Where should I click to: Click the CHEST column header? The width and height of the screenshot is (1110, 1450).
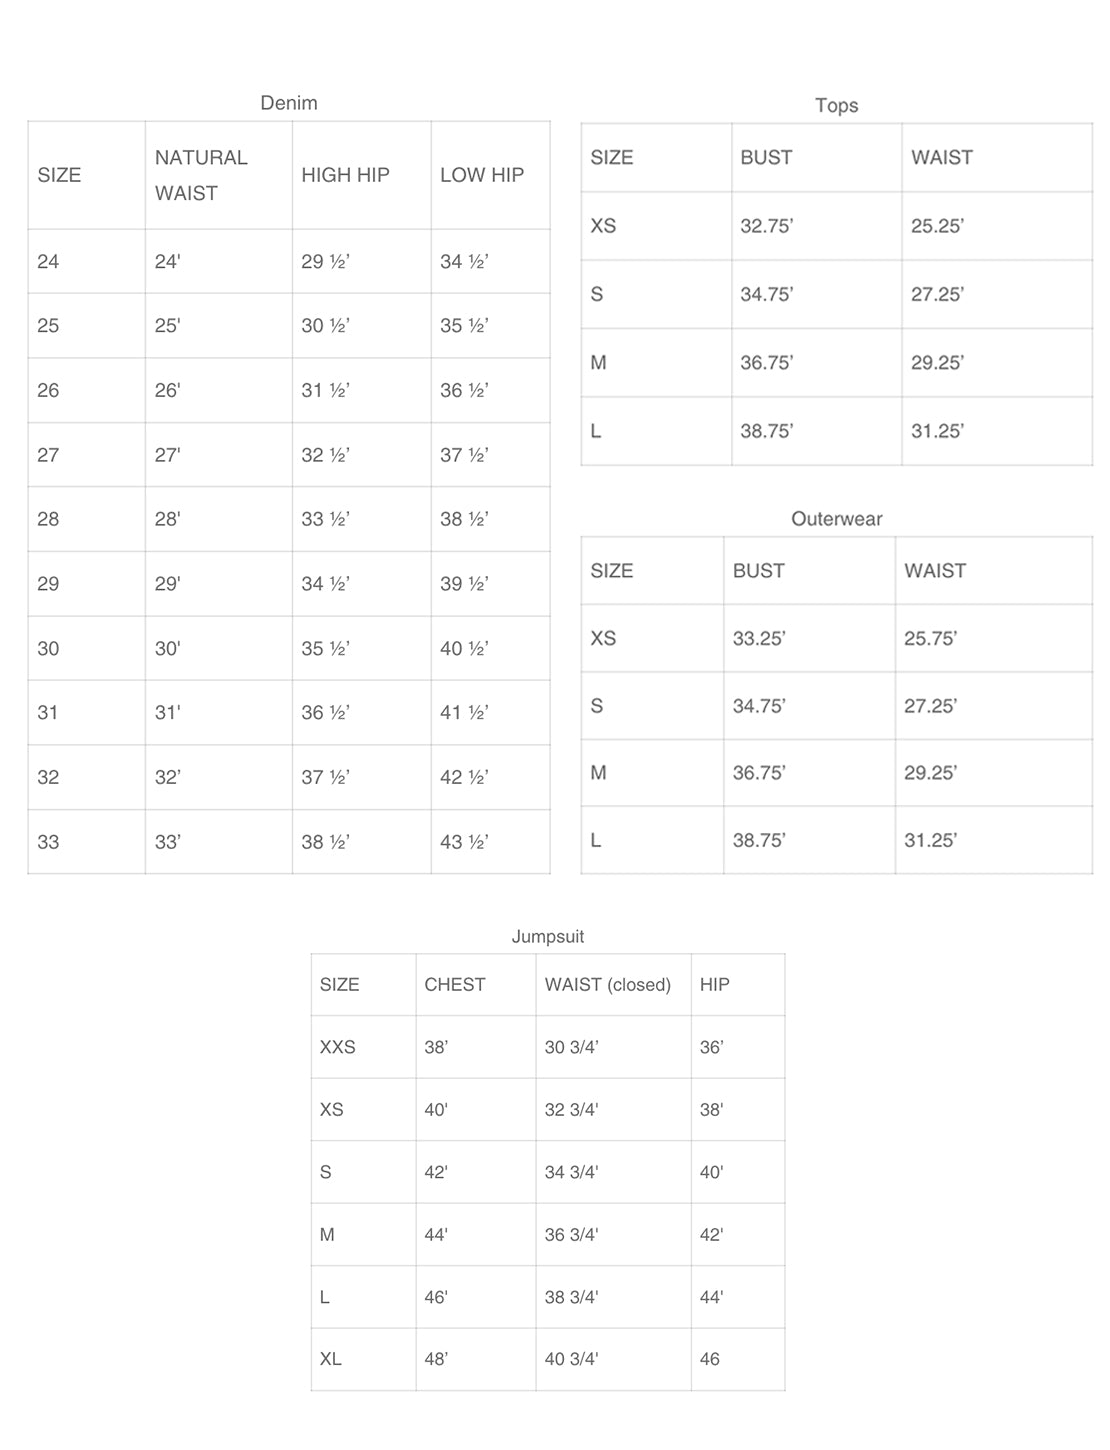tap(454, 985)
